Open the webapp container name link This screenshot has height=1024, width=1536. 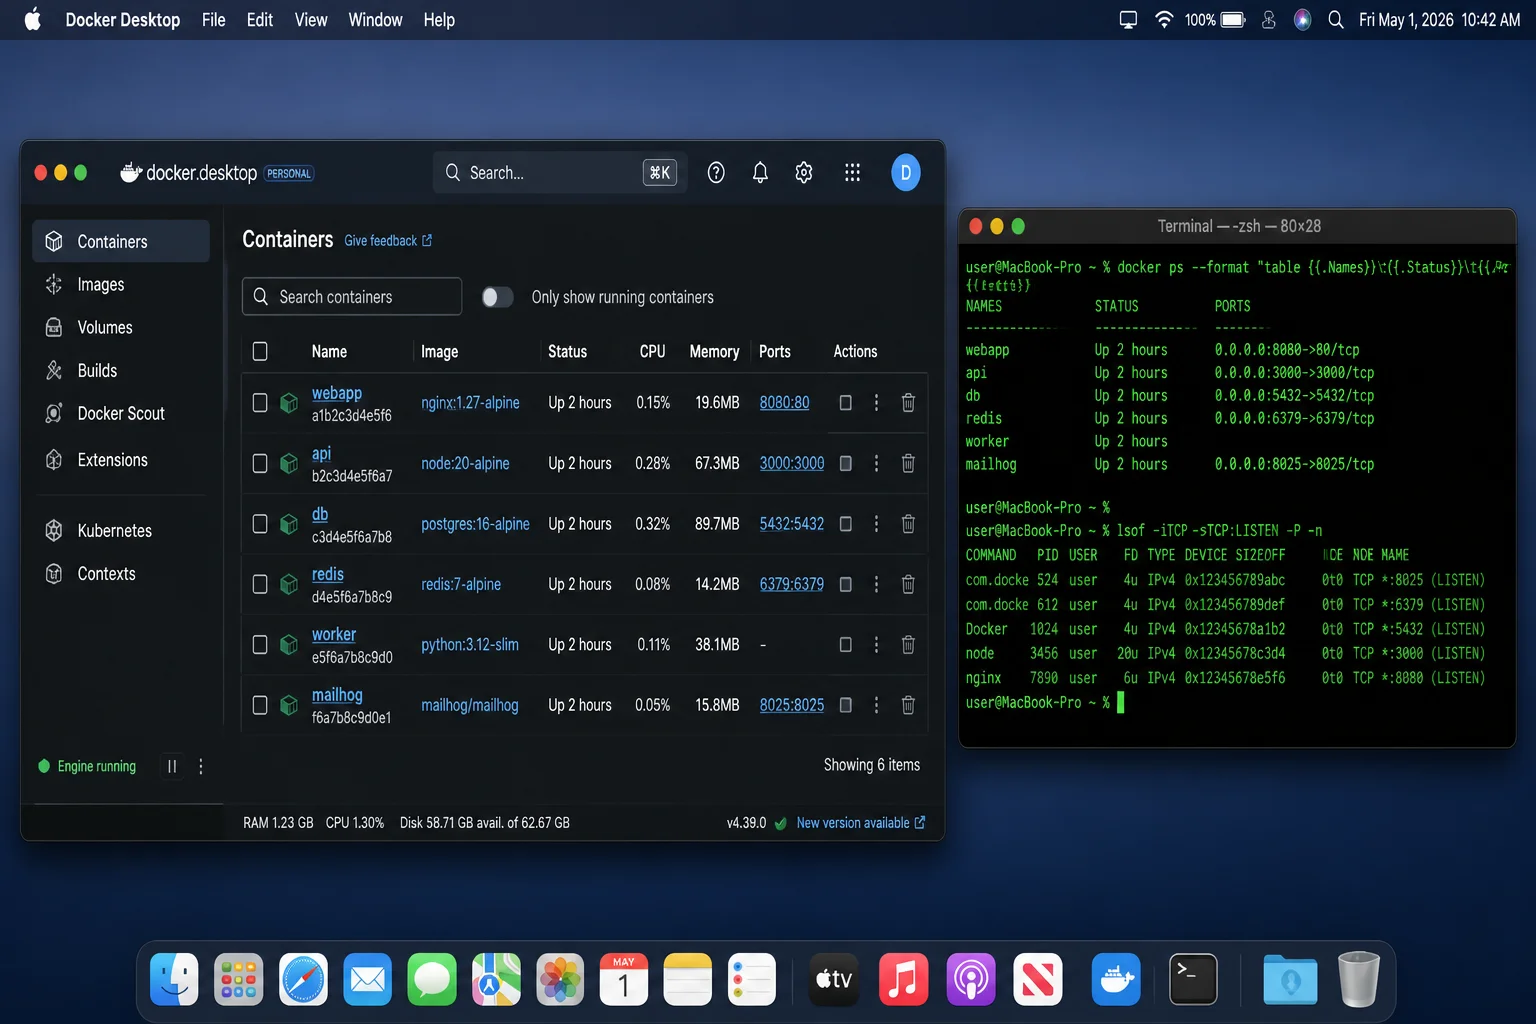tap(337, 394)
